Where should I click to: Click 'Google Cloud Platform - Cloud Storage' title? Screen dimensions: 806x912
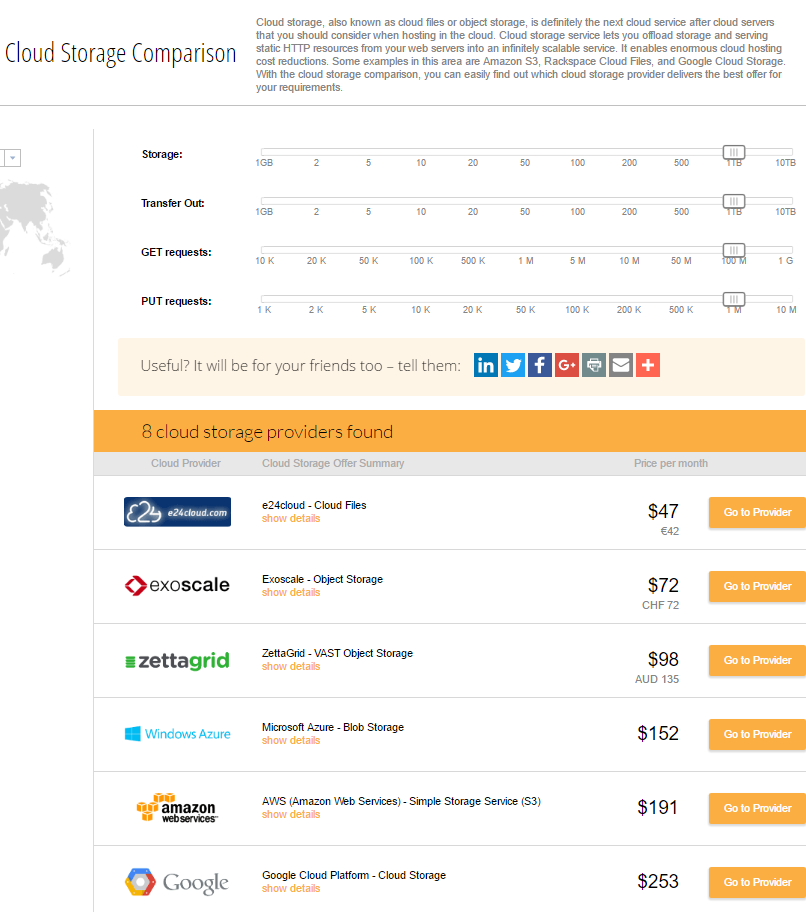point(354,875)
